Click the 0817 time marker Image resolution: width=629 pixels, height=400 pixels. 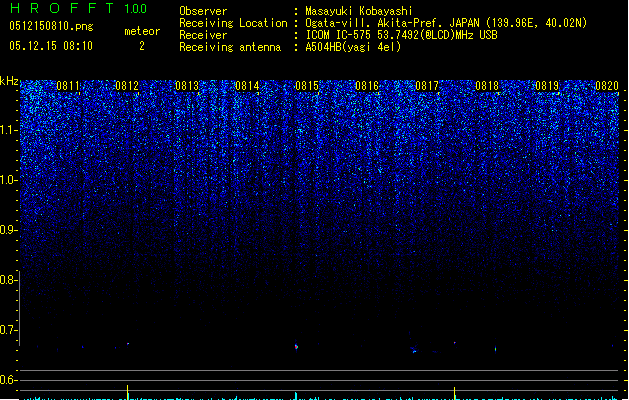(x=427, y=86)
